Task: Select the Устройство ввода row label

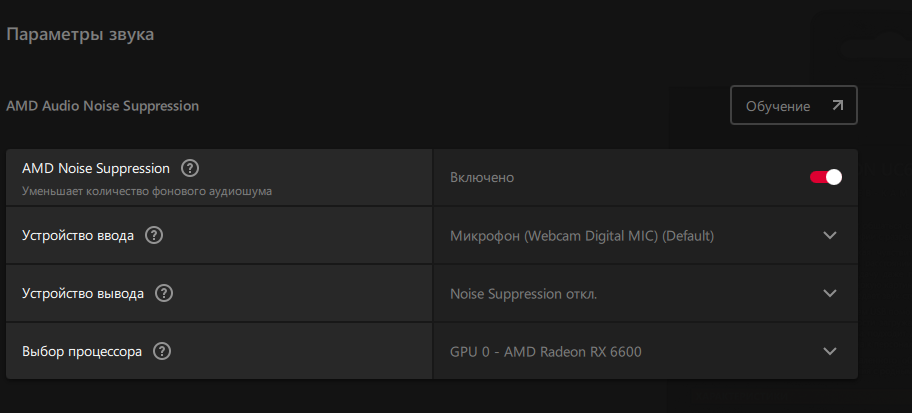Action: [x=78, y=236]
